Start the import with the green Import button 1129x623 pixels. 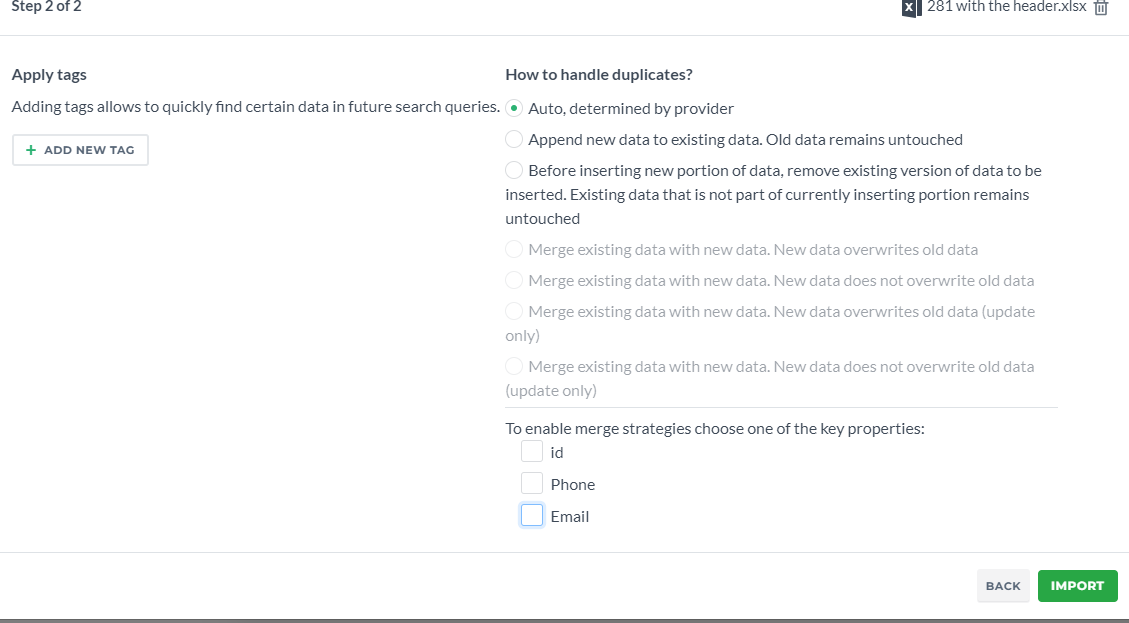[x=1077, y=586]
